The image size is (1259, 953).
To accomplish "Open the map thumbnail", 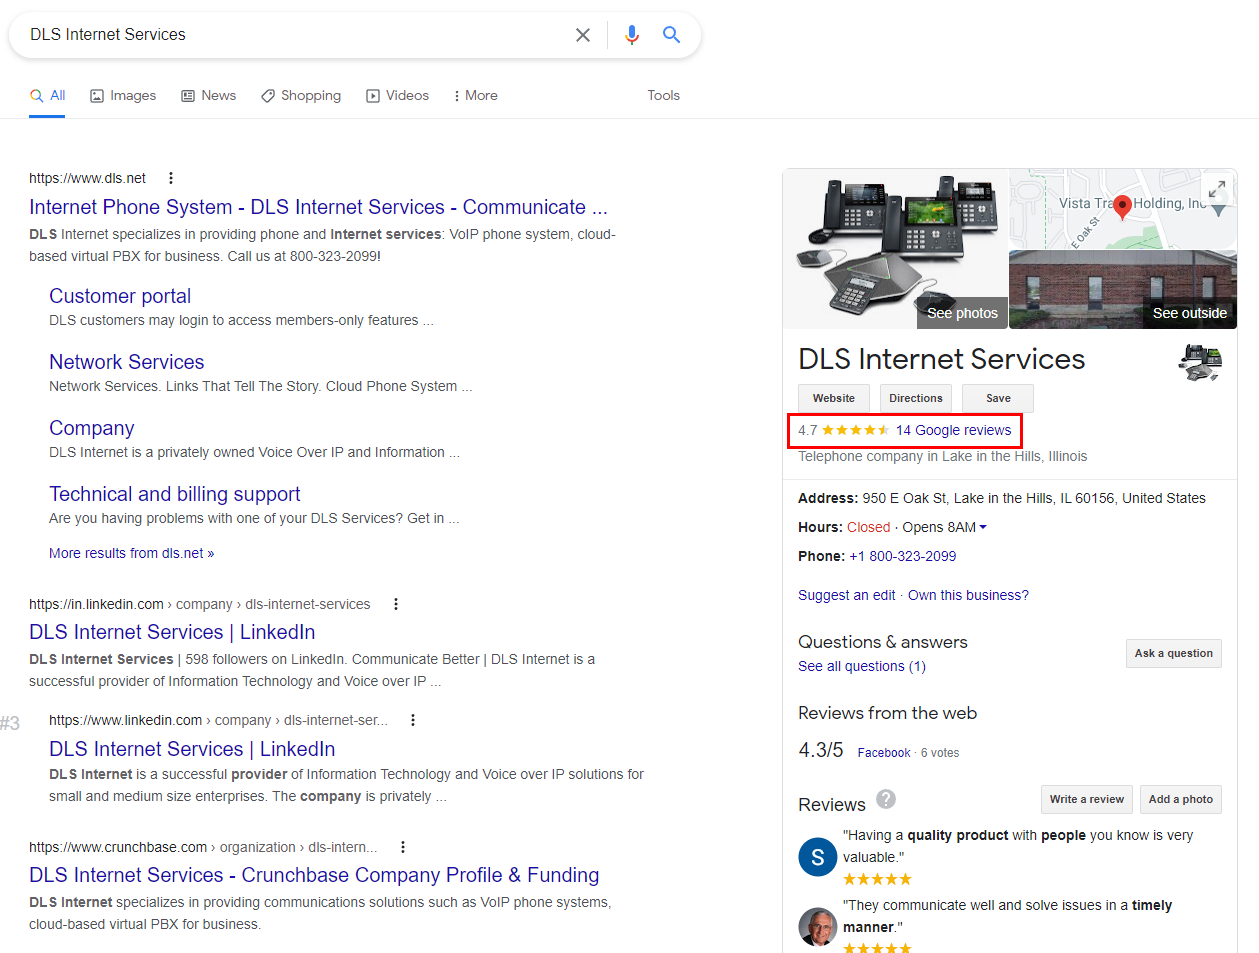I will click(x=1123, y=209).
